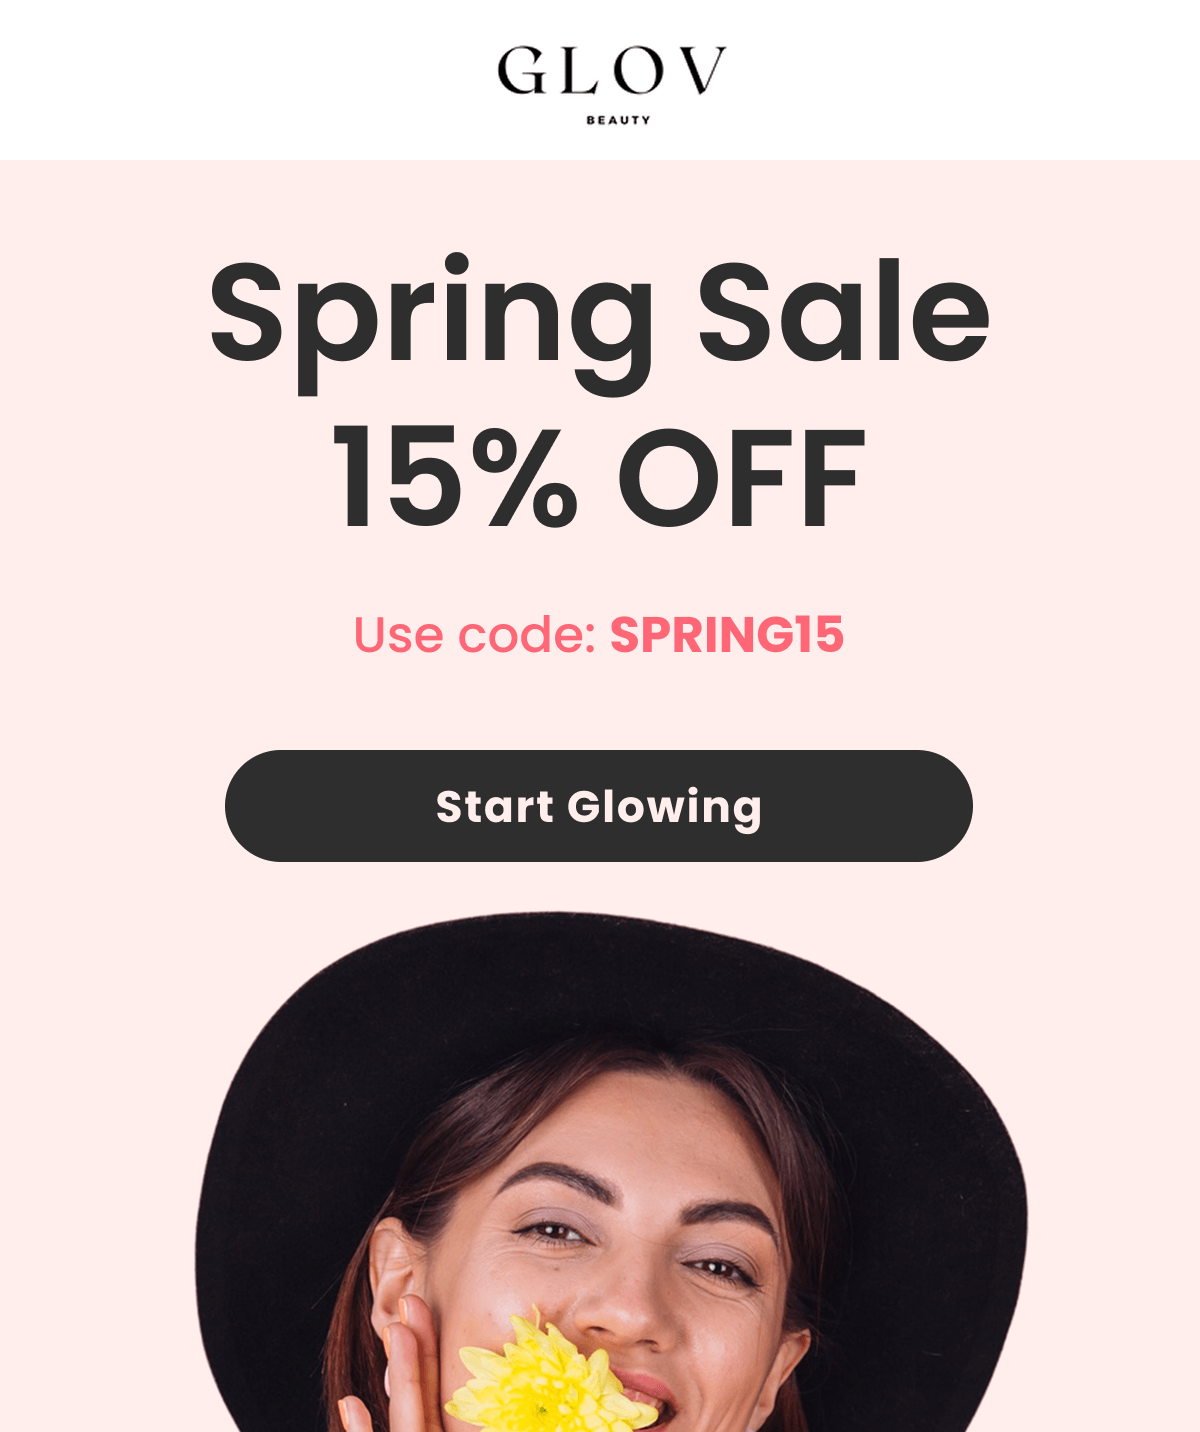Click the letter G in the GLOV logo
Screen dimensions: 1200x1432
(521, 71)
